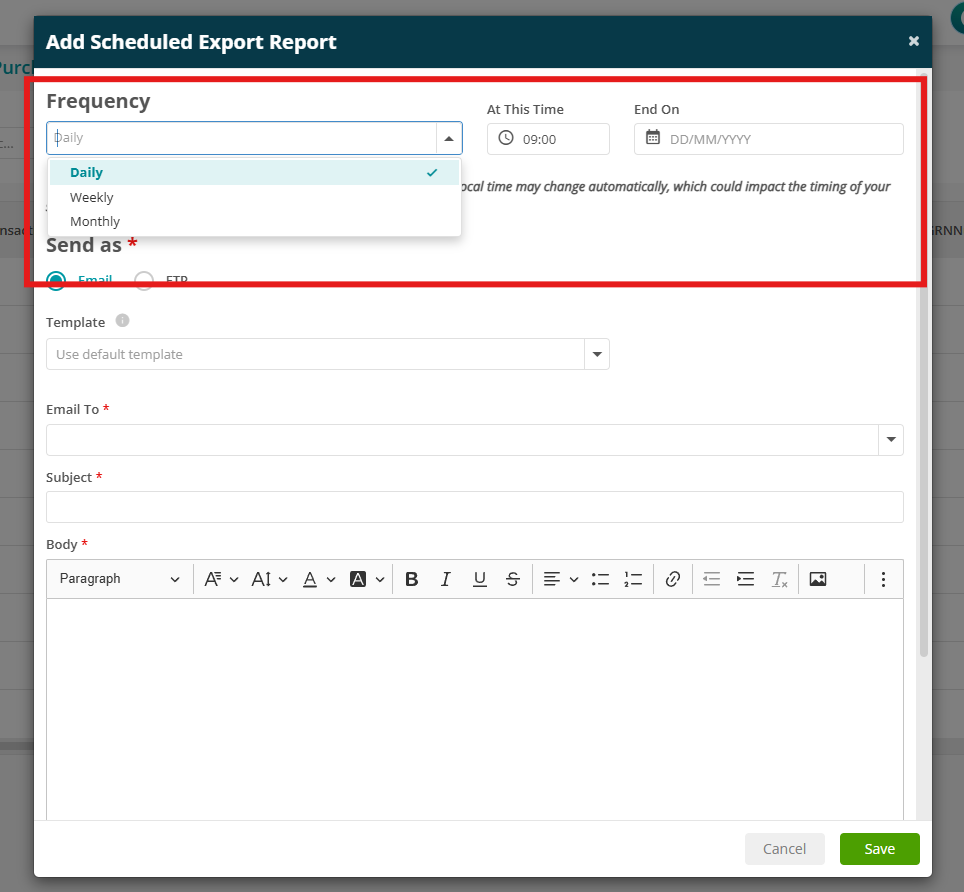
Task: Show more toolbar items (three dots)
Action: (x=883, y=579)
